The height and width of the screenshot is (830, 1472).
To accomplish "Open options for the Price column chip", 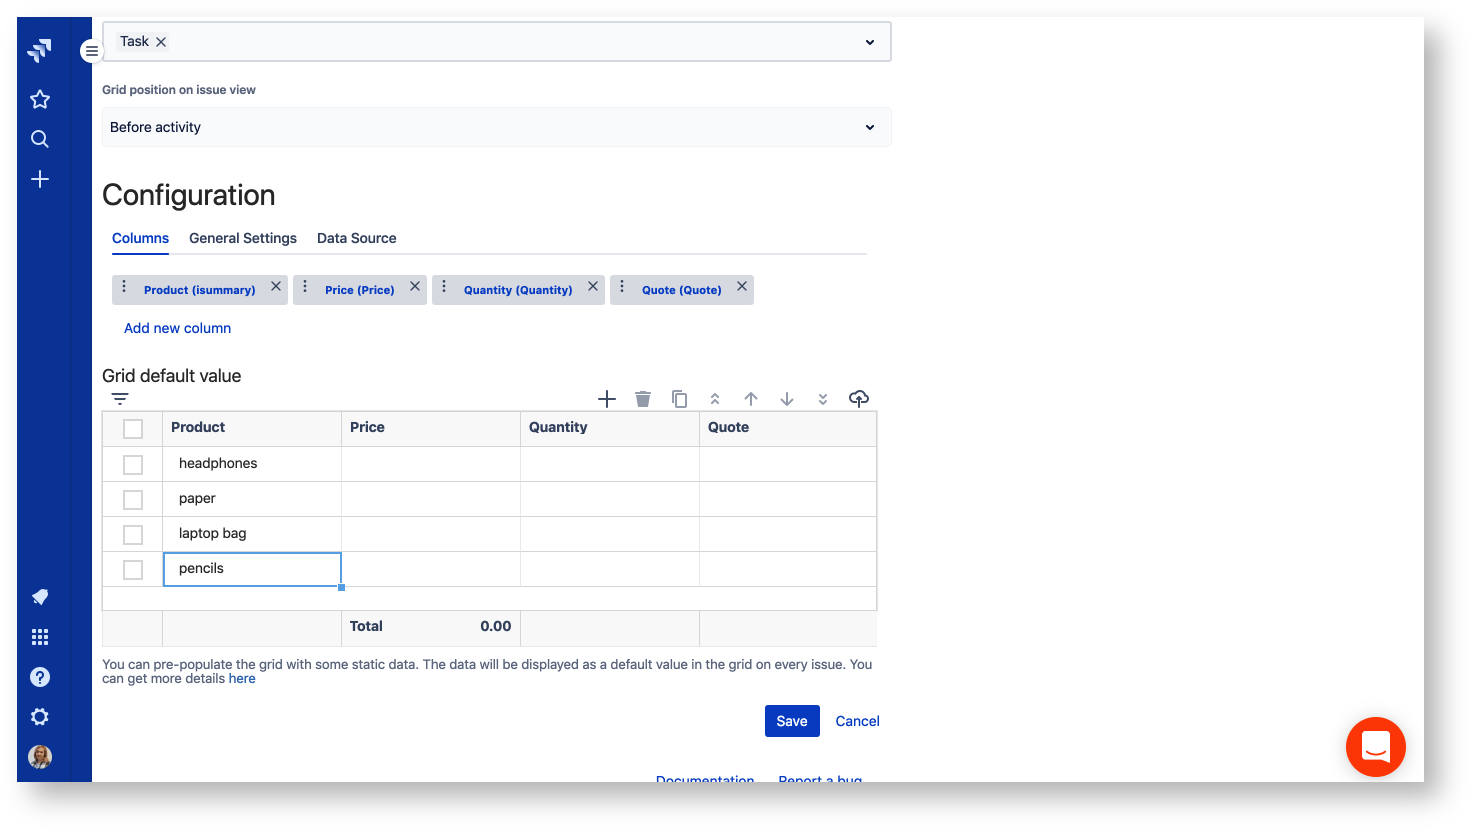I will coord(305,289).
